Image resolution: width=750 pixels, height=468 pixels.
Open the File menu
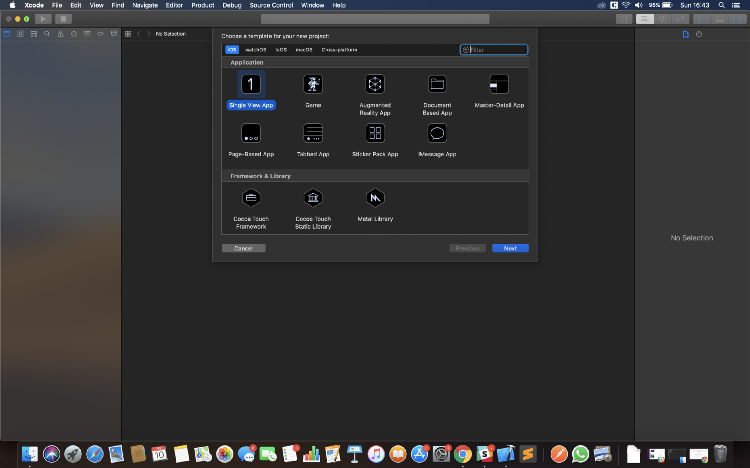pyautogui.click(x=57, y=5)
